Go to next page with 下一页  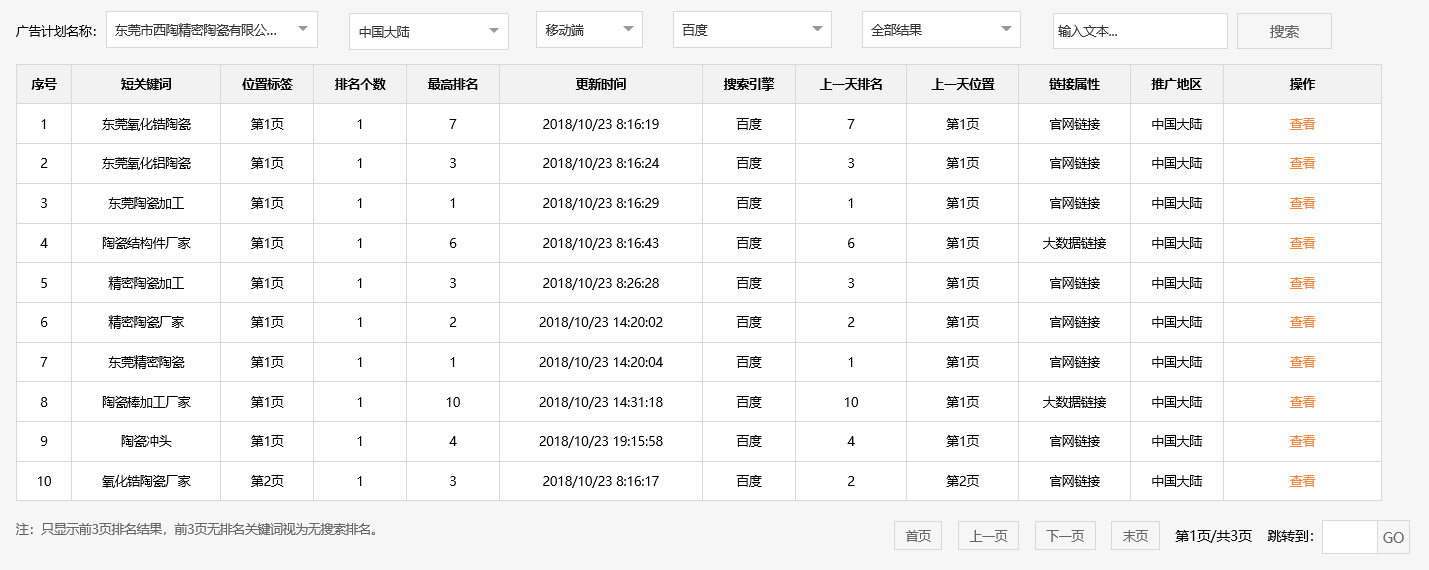point(1065,536)
